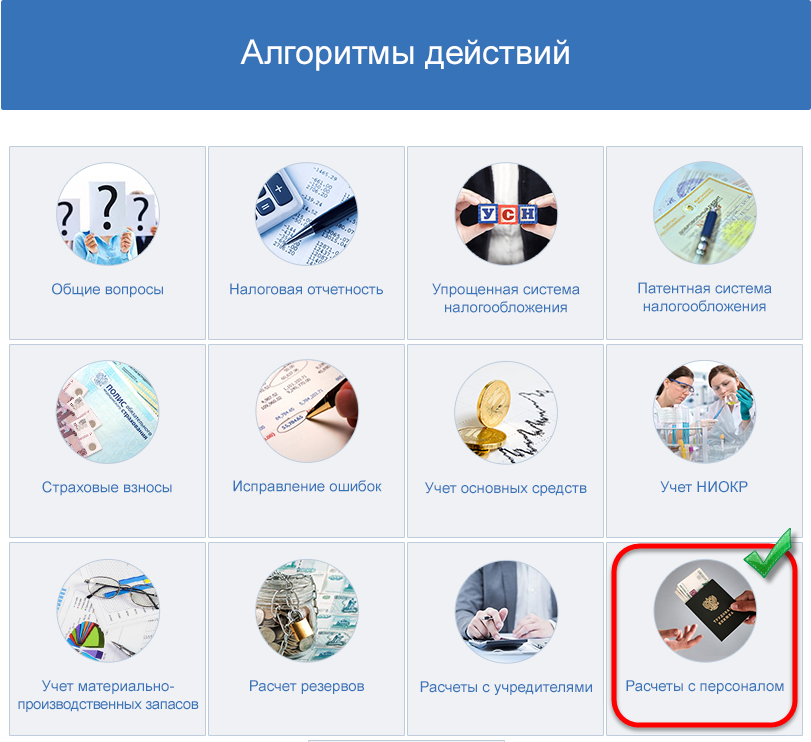Open the Исправление ошибок link

point(307,486)
